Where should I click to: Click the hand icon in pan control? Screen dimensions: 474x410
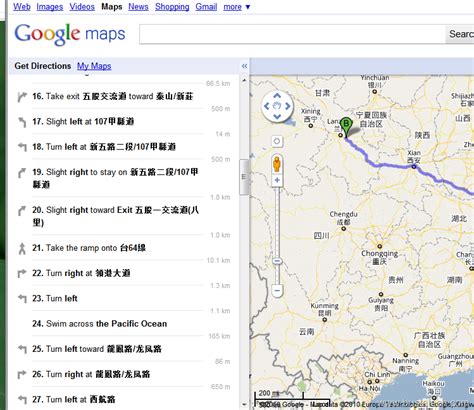pos(277,106)
